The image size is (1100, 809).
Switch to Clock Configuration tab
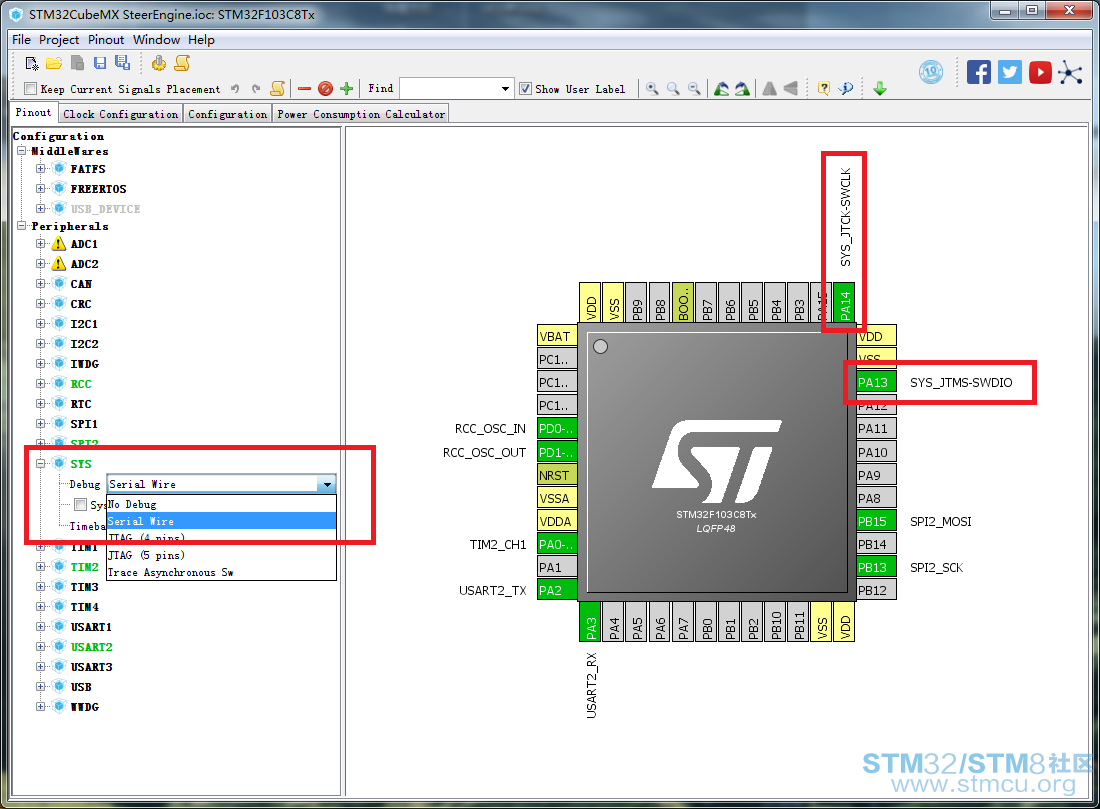pos(120,114)
